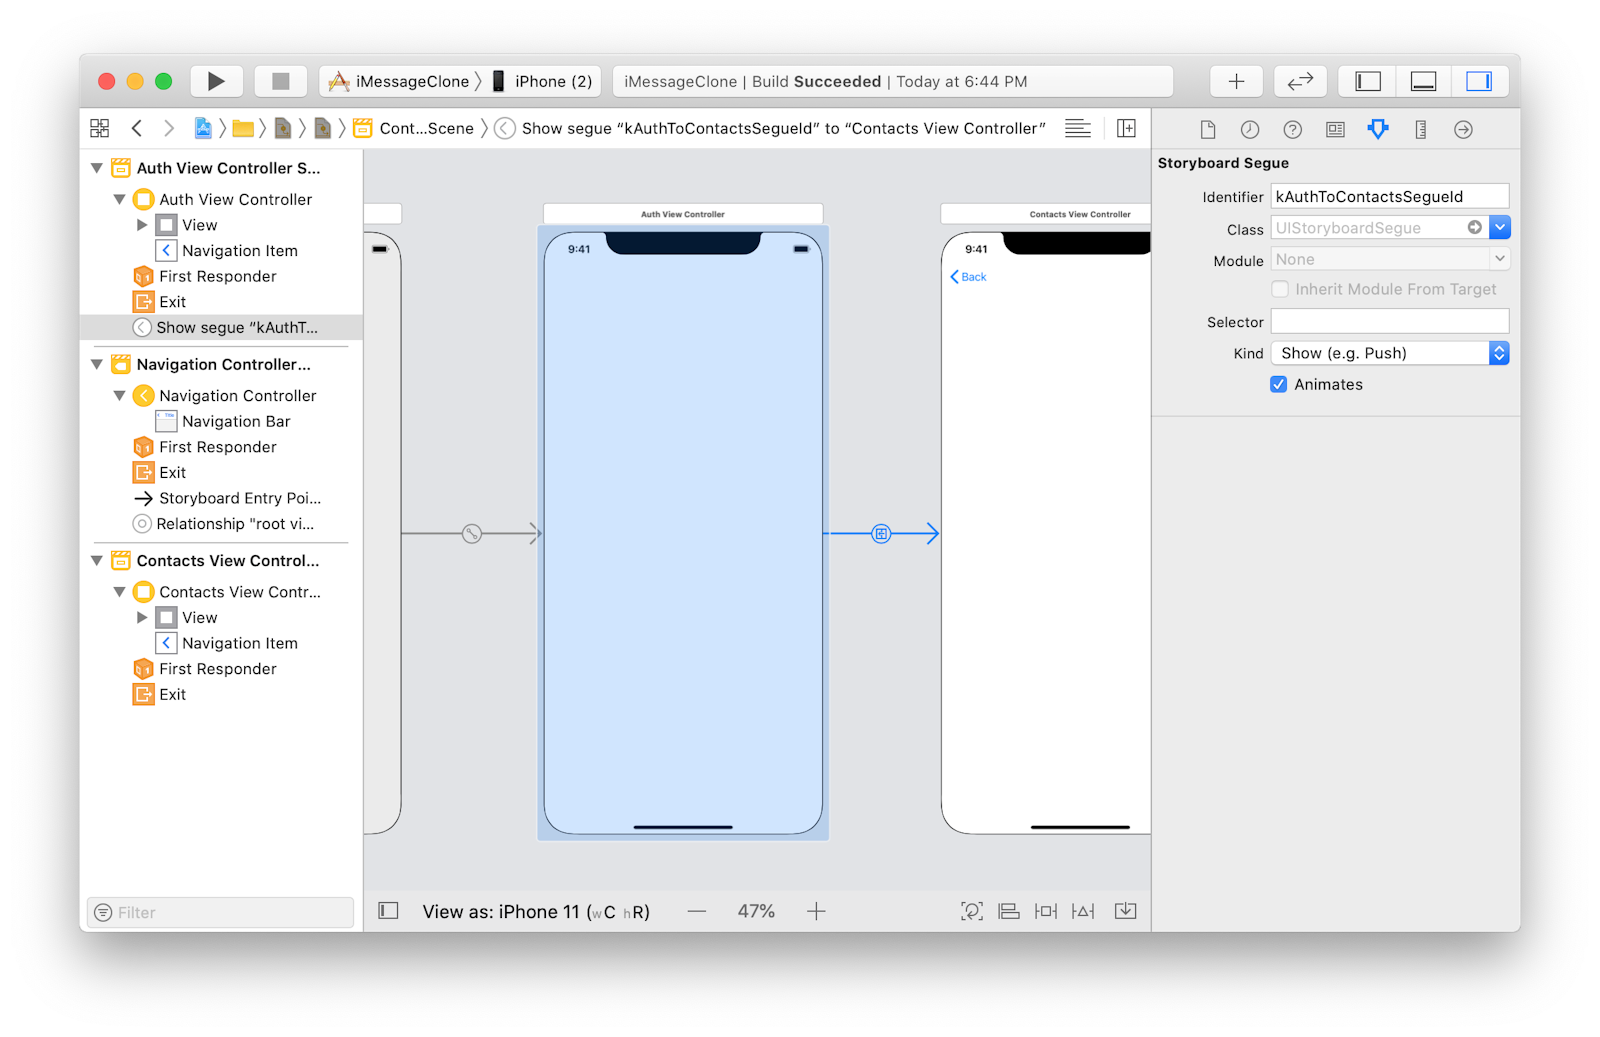Collapse the Navigation Controller scene in outline
This screenshot has width=1600, height=1037.
(96, 364)
